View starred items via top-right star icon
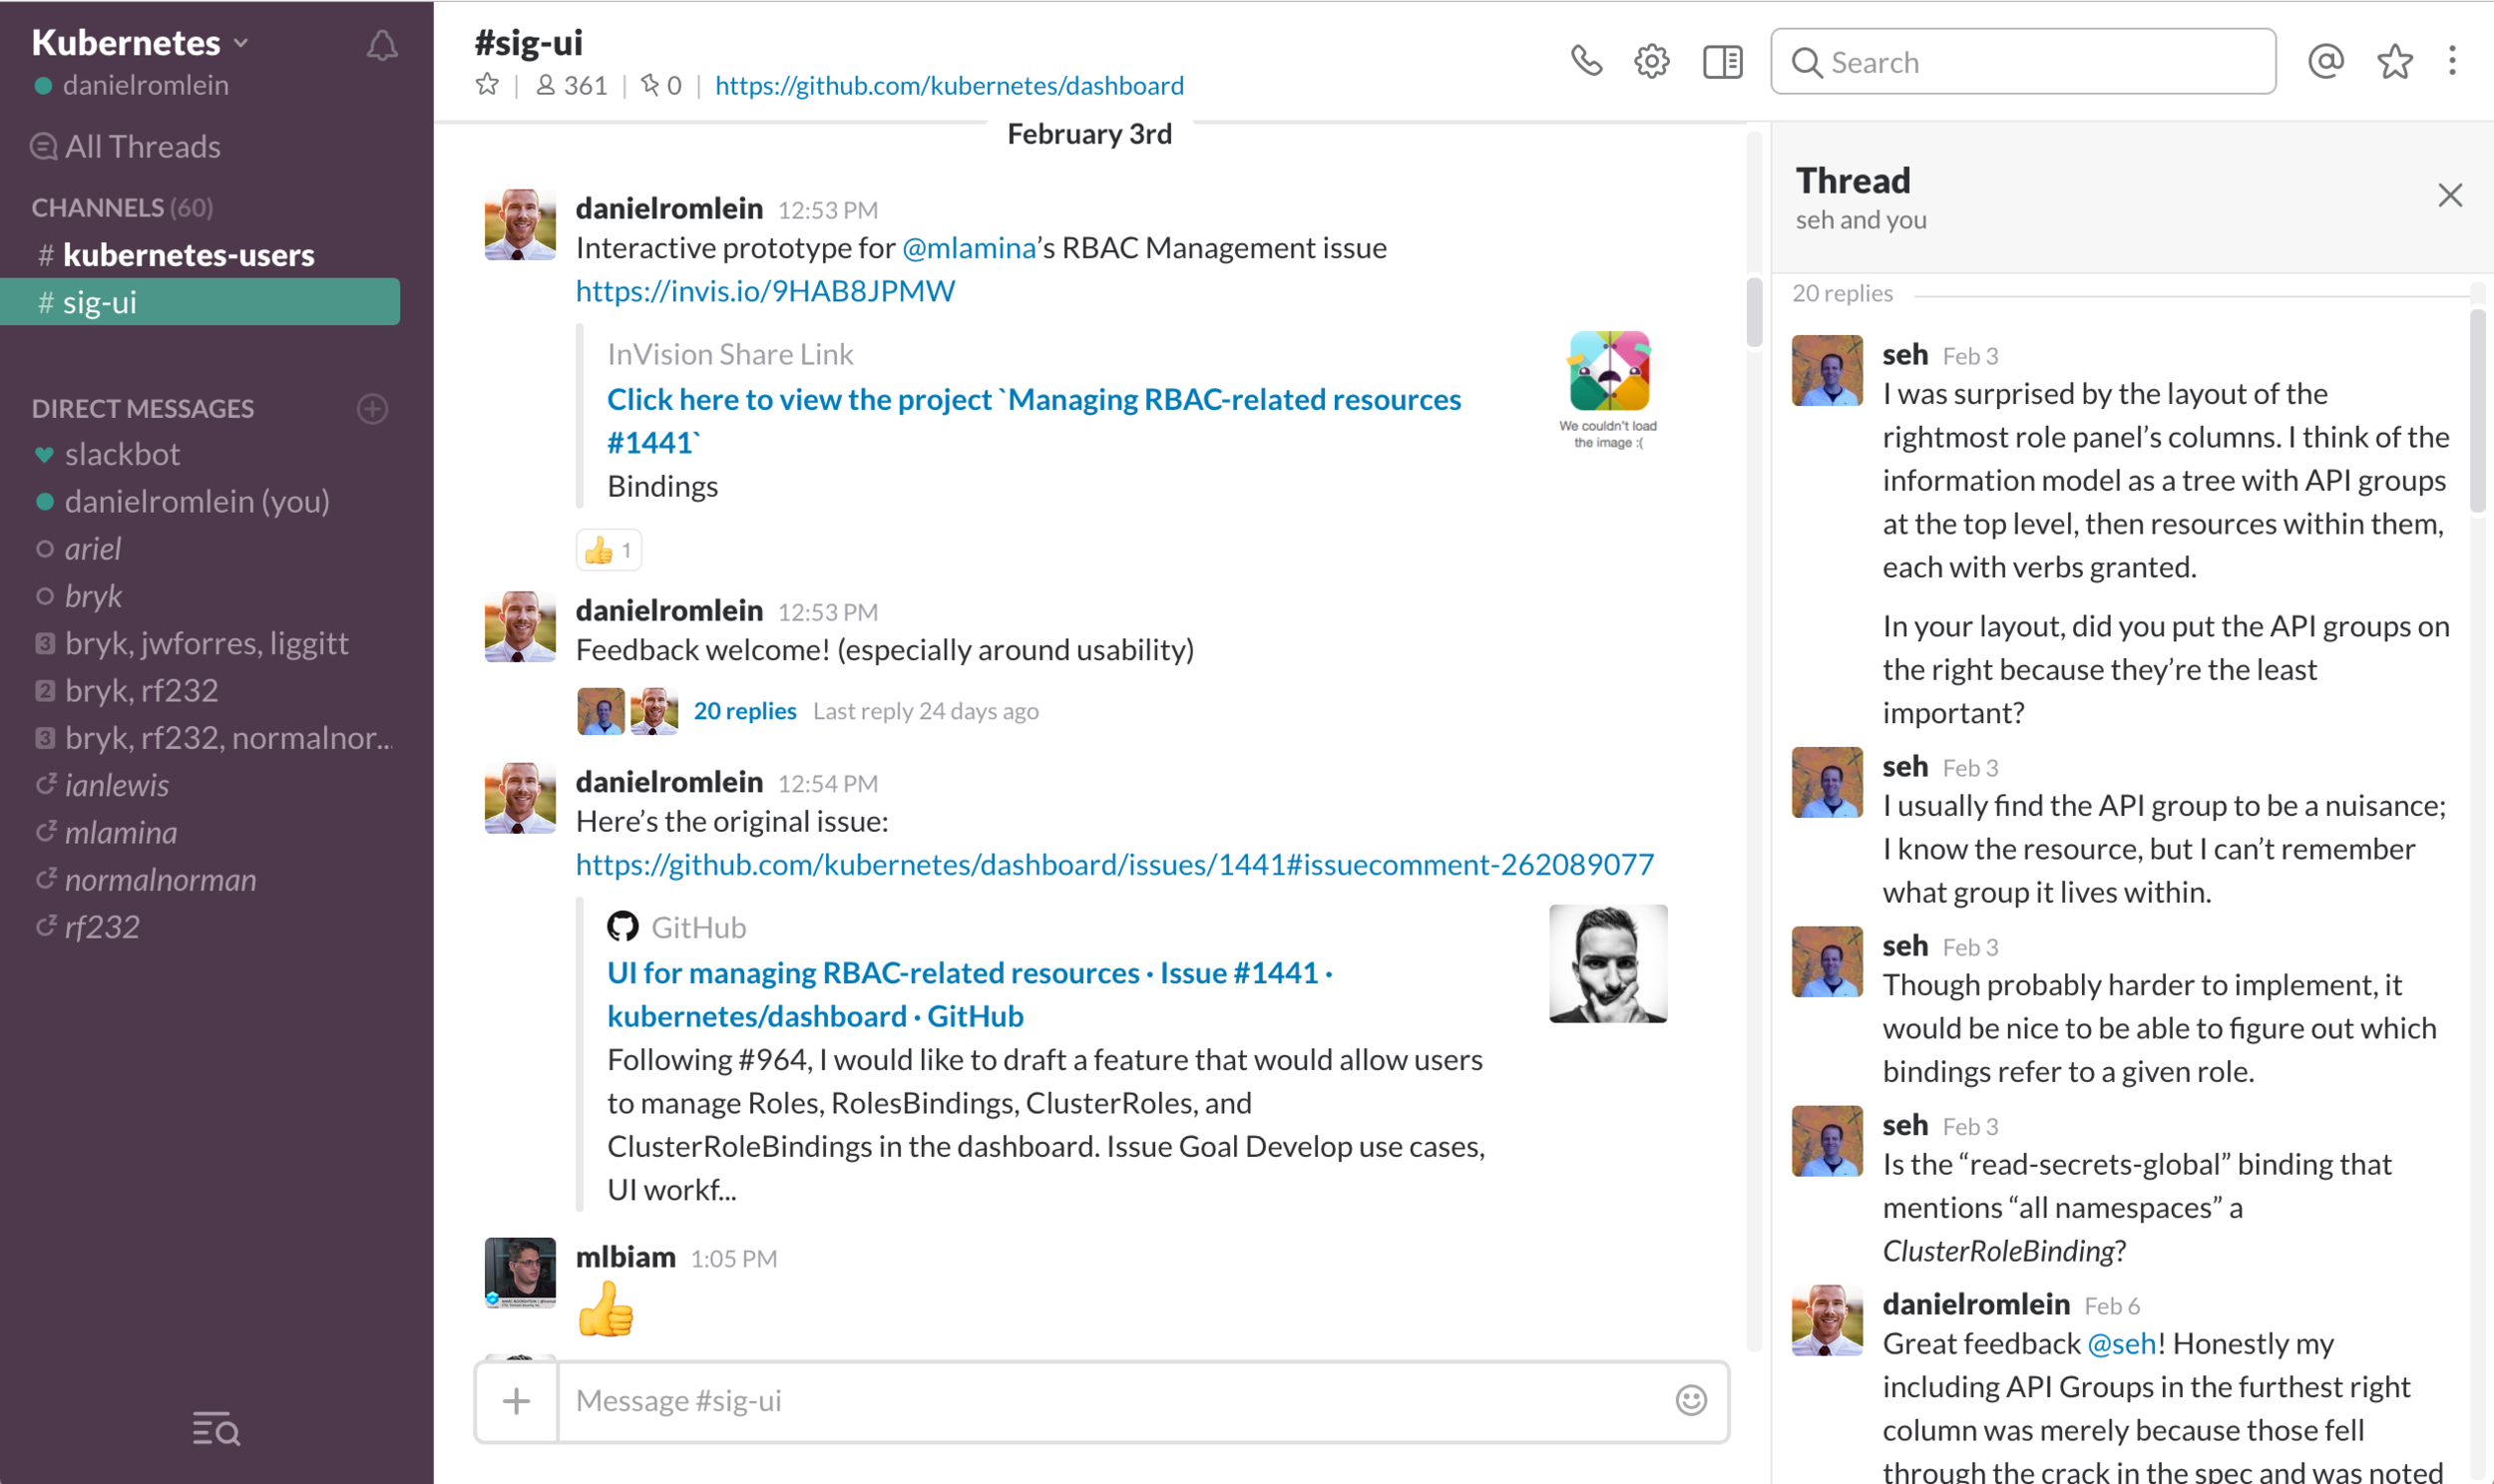Image resolution: width=2494 pixels, height=1484 pixels. tap(2396, 61)
